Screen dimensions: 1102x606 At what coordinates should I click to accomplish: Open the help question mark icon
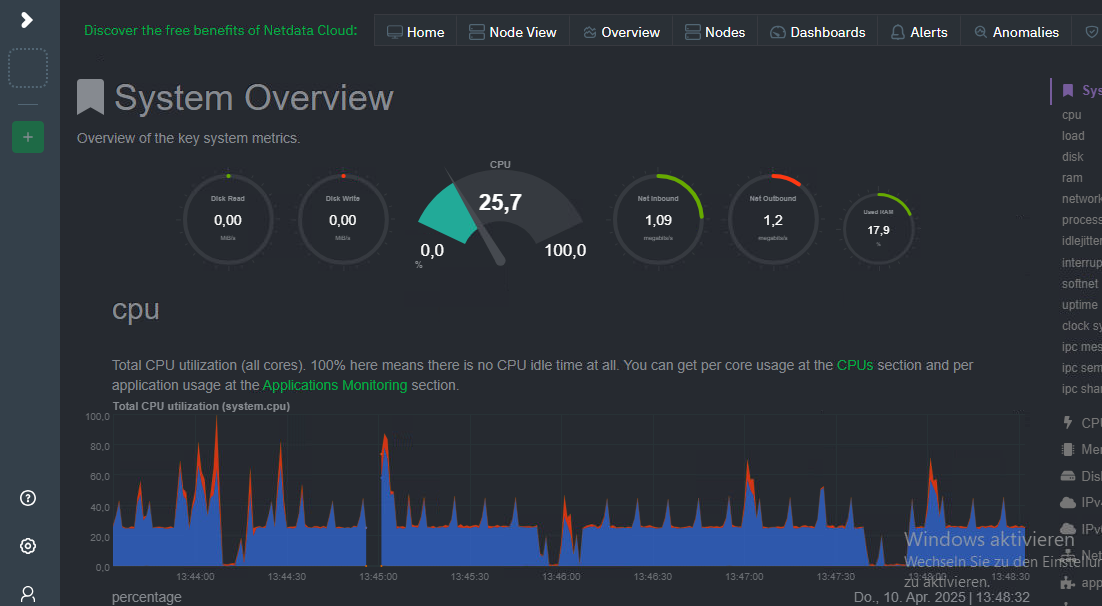pyautogui.click(x=28, y=498)
